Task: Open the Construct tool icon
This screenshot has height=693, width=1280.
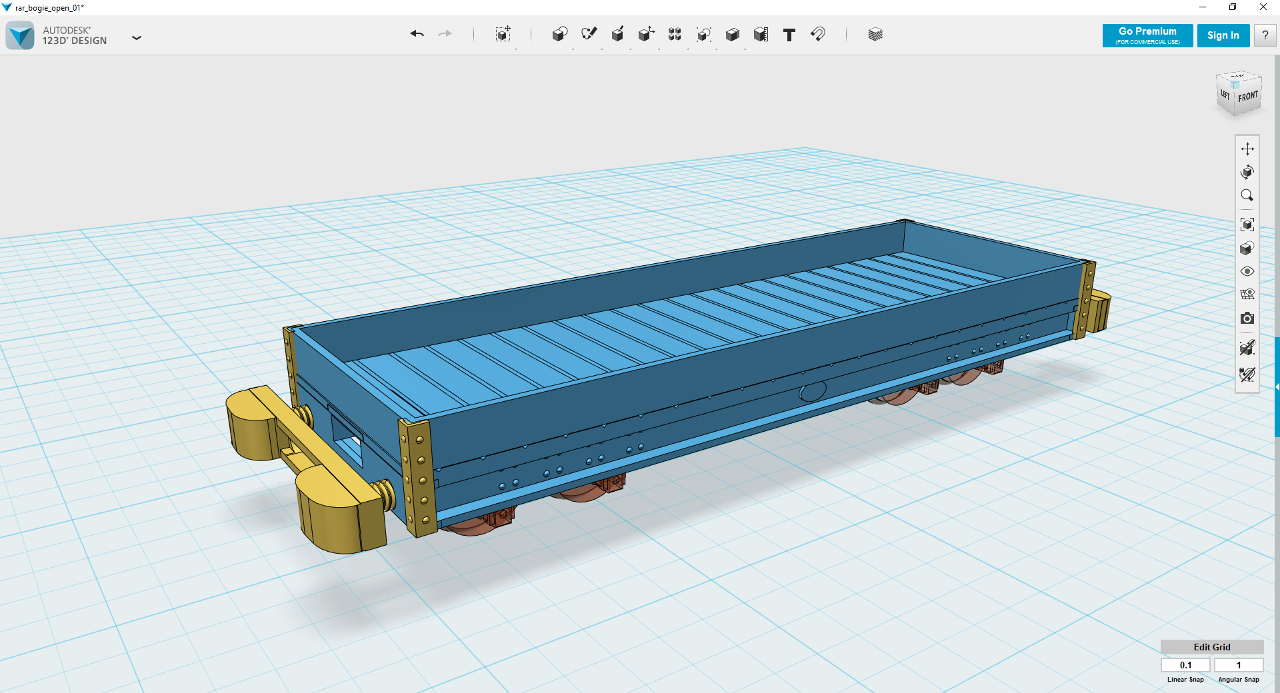Action: pyautogui.click(x=618, y=34)
